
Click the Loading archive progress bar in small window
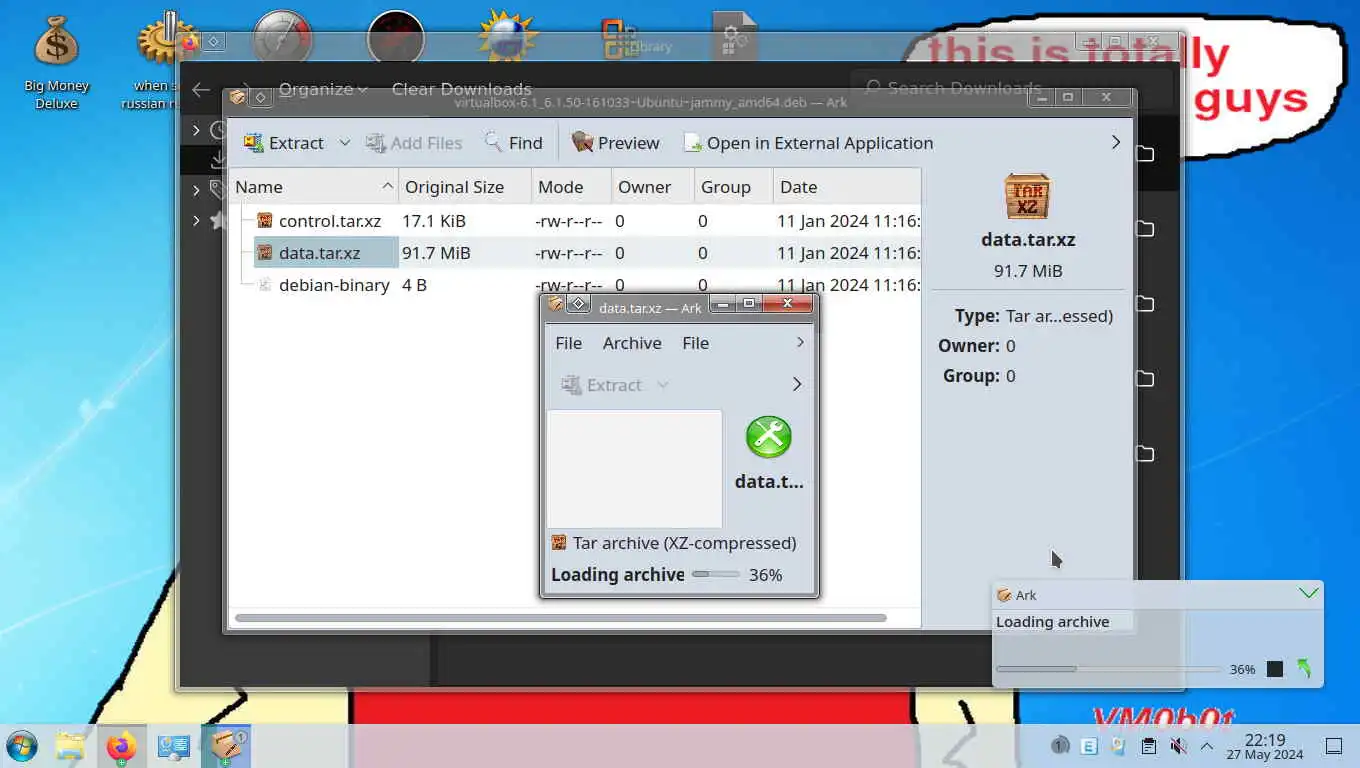(x=716, y=574)
